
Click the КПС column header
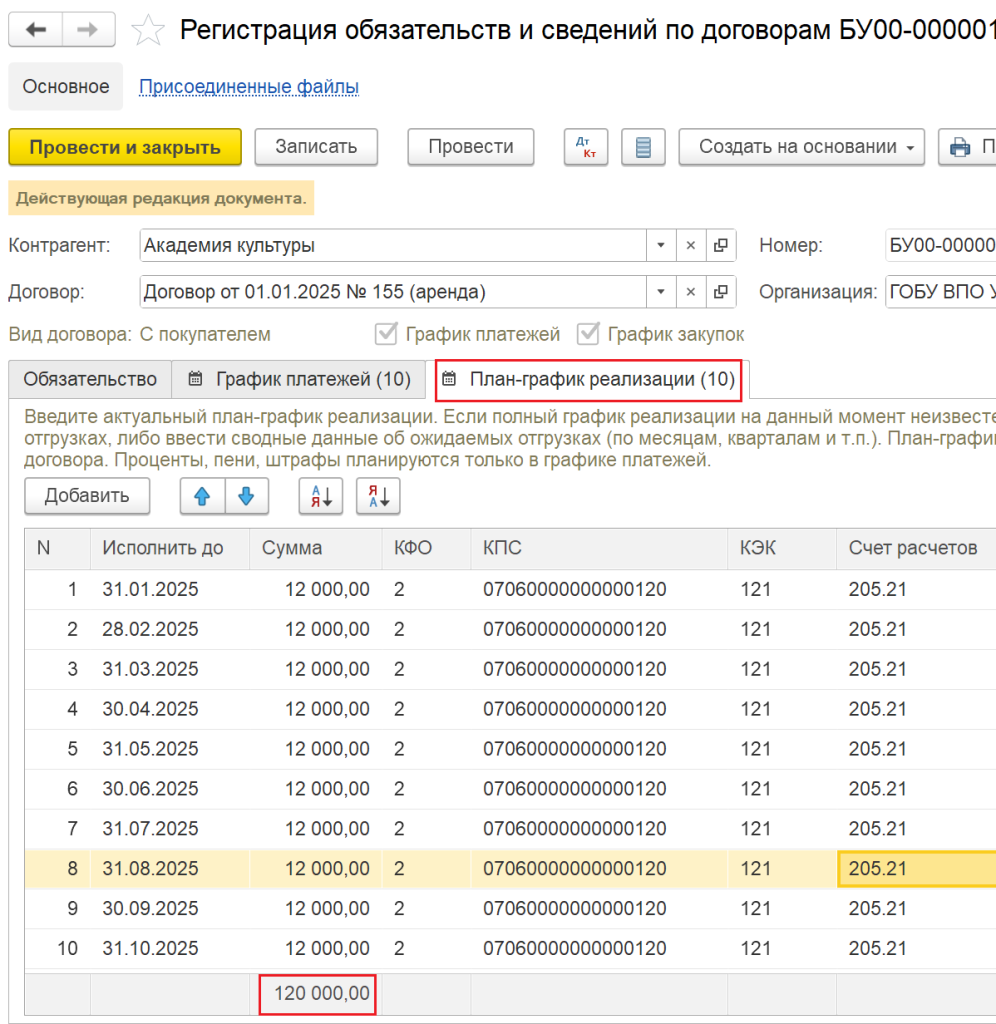(600, 549)
